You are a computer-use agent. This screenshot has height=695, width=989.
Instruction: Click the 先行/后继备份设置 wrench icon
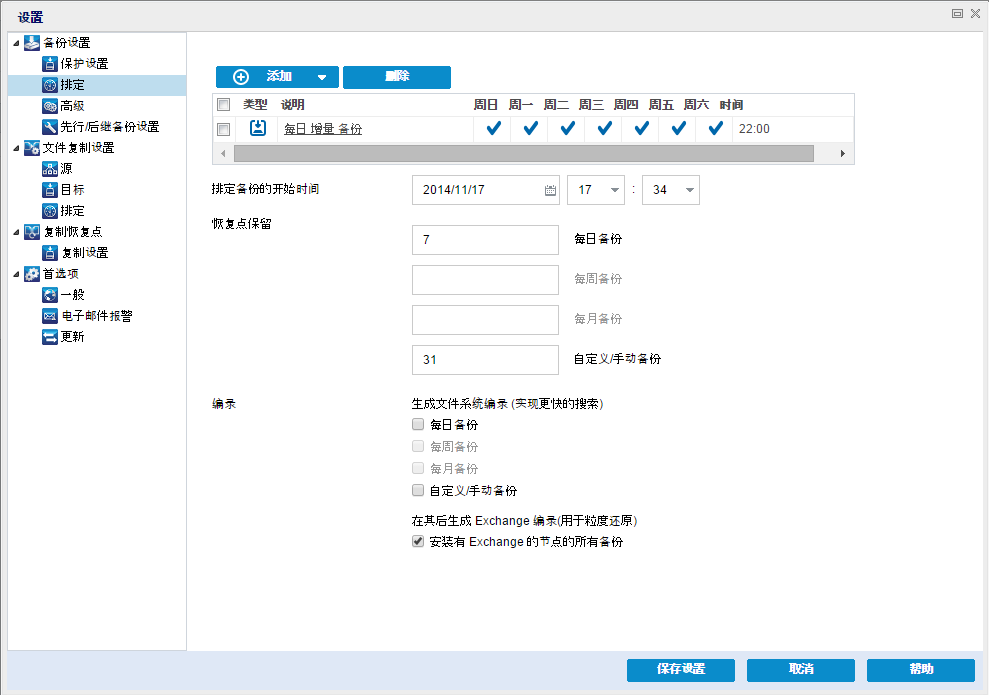point(50,127)
